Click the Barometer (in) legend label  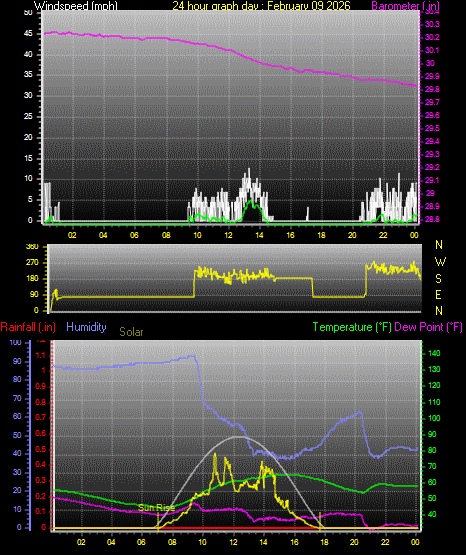(405, 6)
